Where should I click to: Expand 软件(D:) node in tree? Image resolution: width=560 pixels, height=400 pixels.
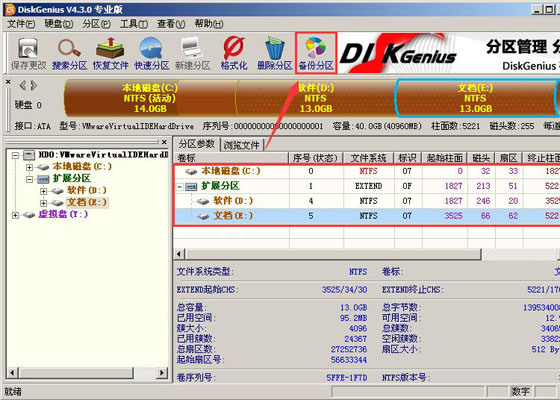coord(43,191)
